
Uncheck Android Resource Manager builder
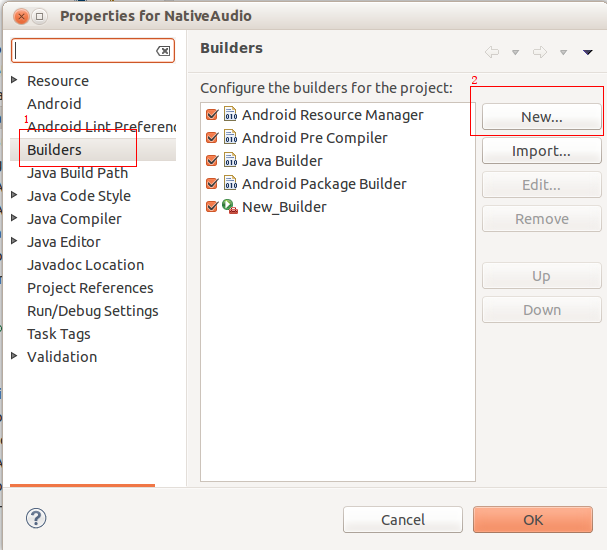(x=212, y=115)
